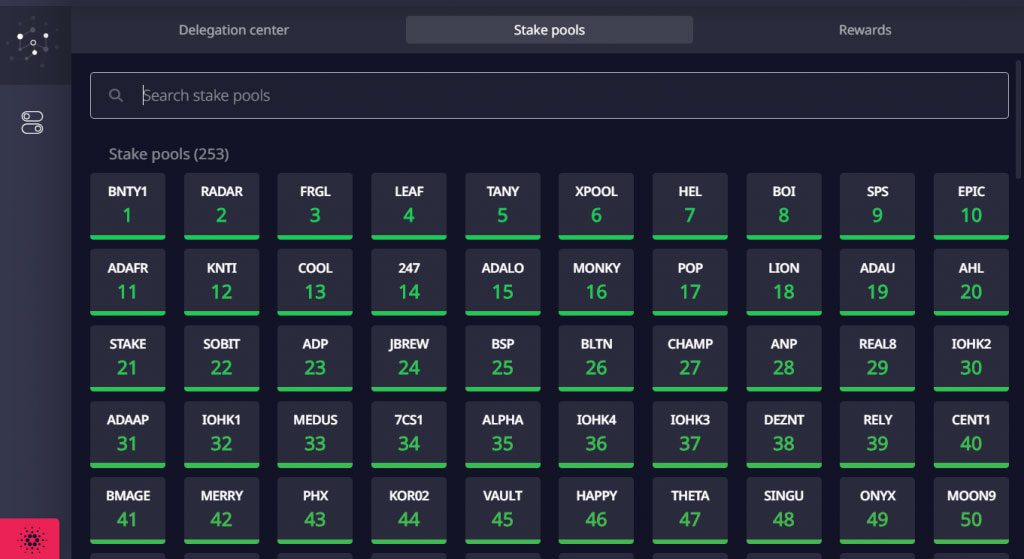Choose the MONKY stake pool tile

coord(596,282)
